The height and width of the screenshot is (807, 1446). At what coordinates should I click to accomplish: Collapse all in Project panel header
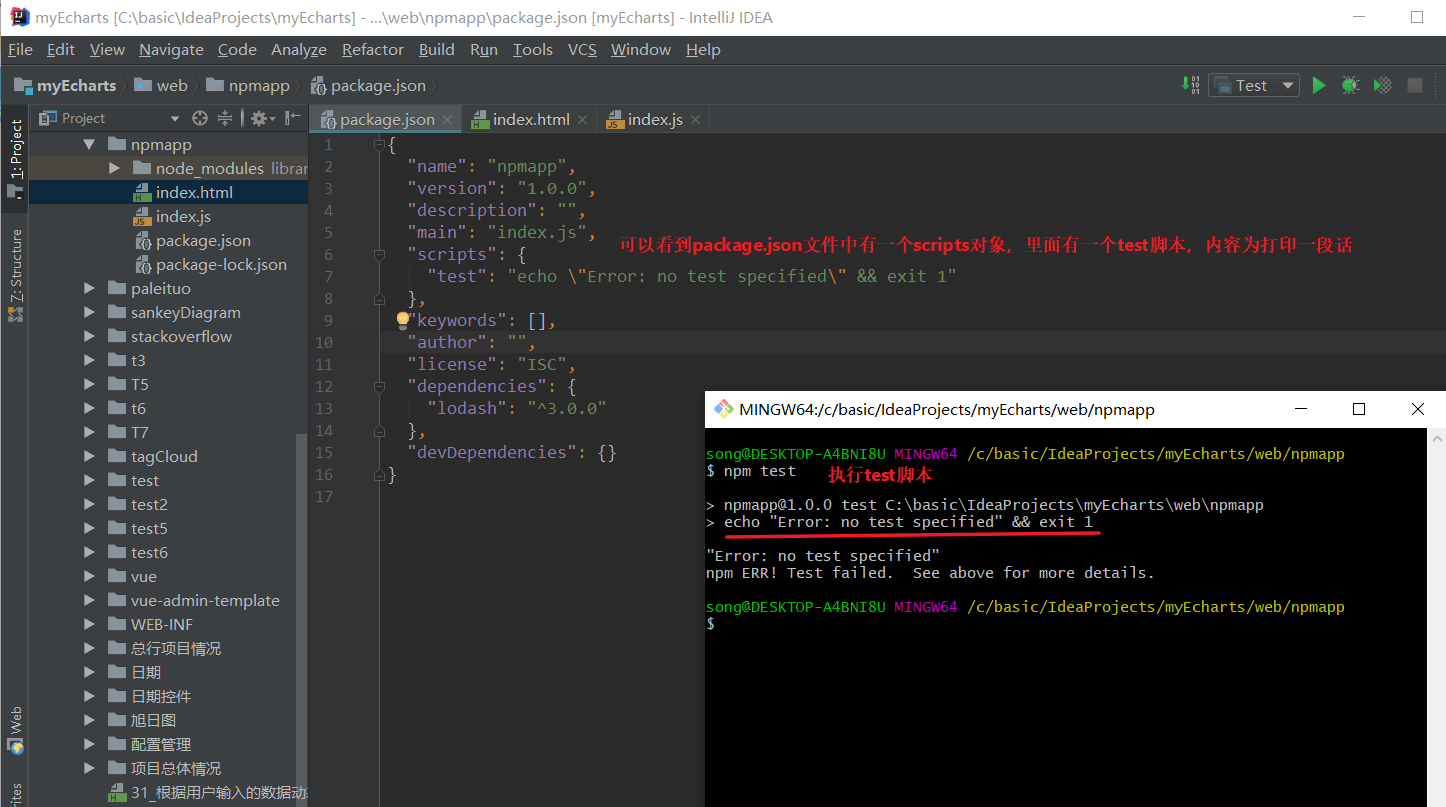225,118
